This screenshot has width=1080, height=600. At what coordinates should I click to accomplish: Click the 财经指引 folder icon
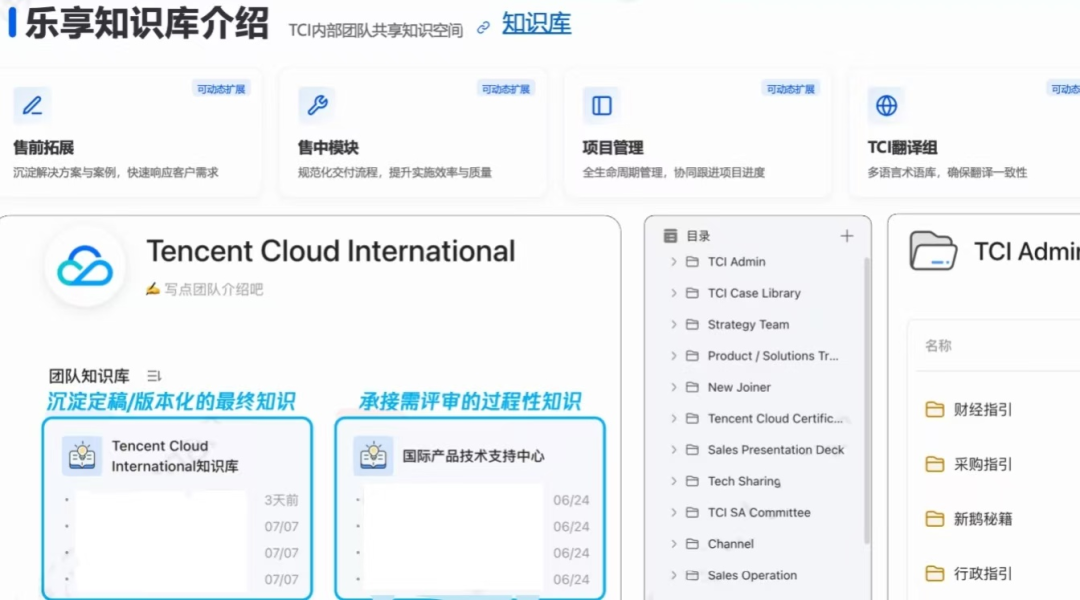[x=934, y=410]
